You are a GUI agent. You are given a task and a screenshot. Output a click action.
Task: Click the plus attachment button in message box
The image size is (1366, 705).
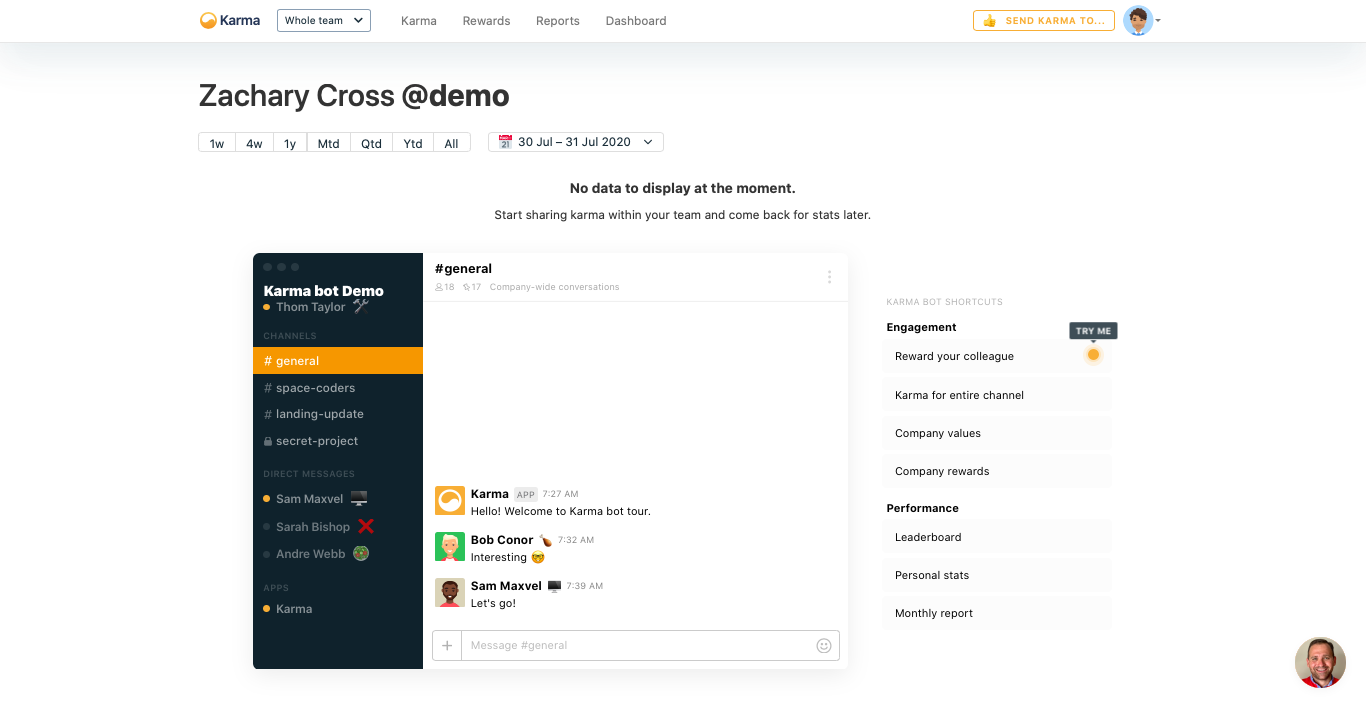click(x=447, y=646)
